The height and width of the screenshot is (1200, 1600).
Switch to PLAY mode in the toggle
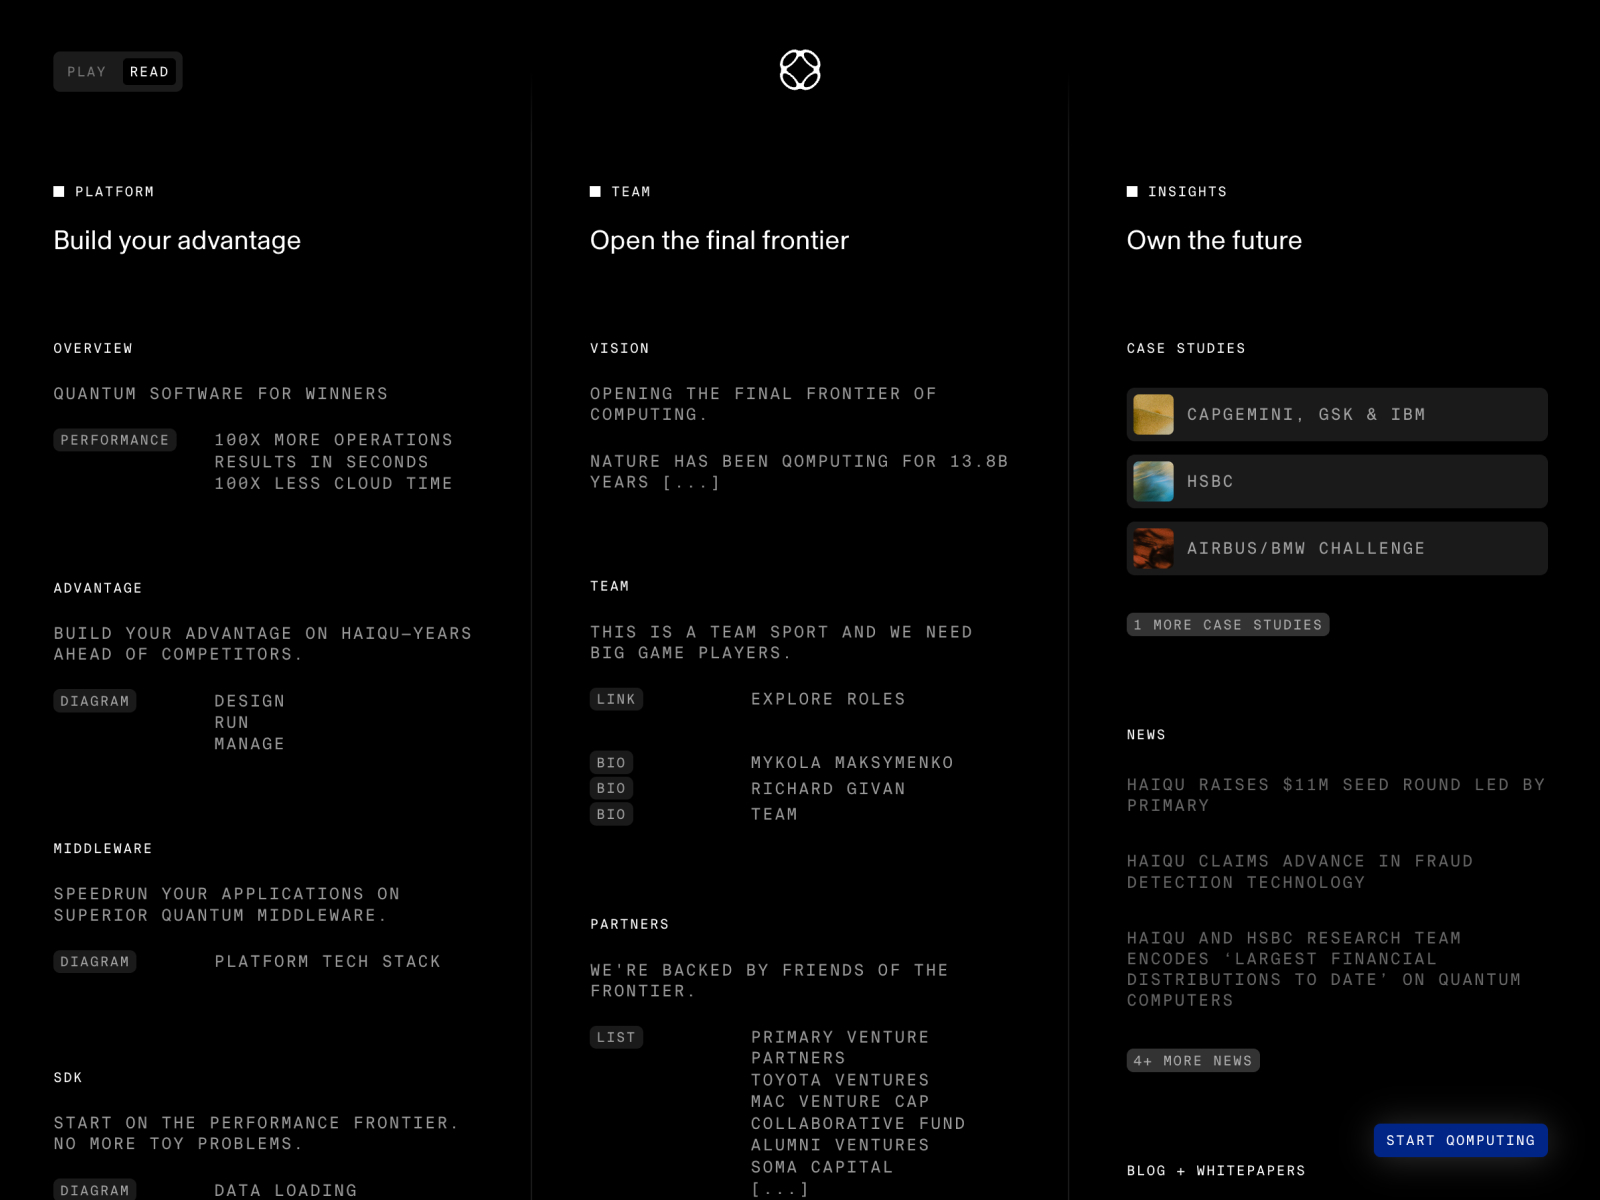coord(87,72)
